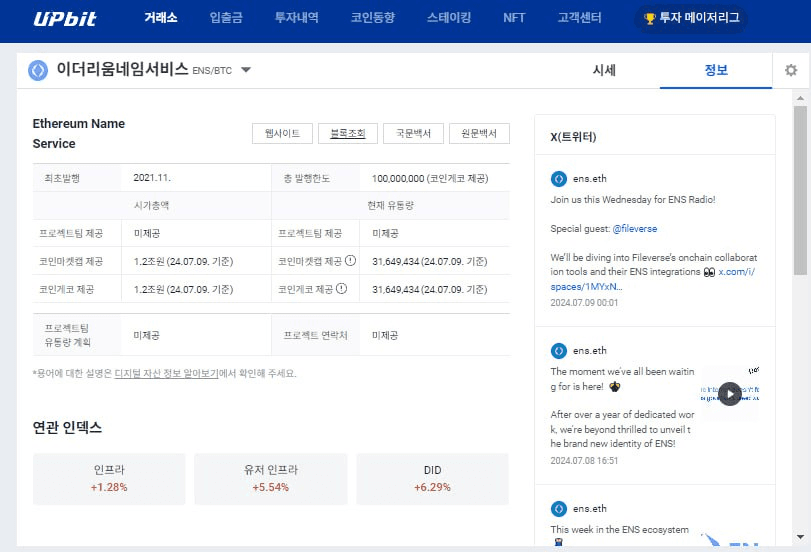Play the video in the ENS tweet
Image resolution: width=811 pixels, height=552 pixels.
tap(731, 393)
